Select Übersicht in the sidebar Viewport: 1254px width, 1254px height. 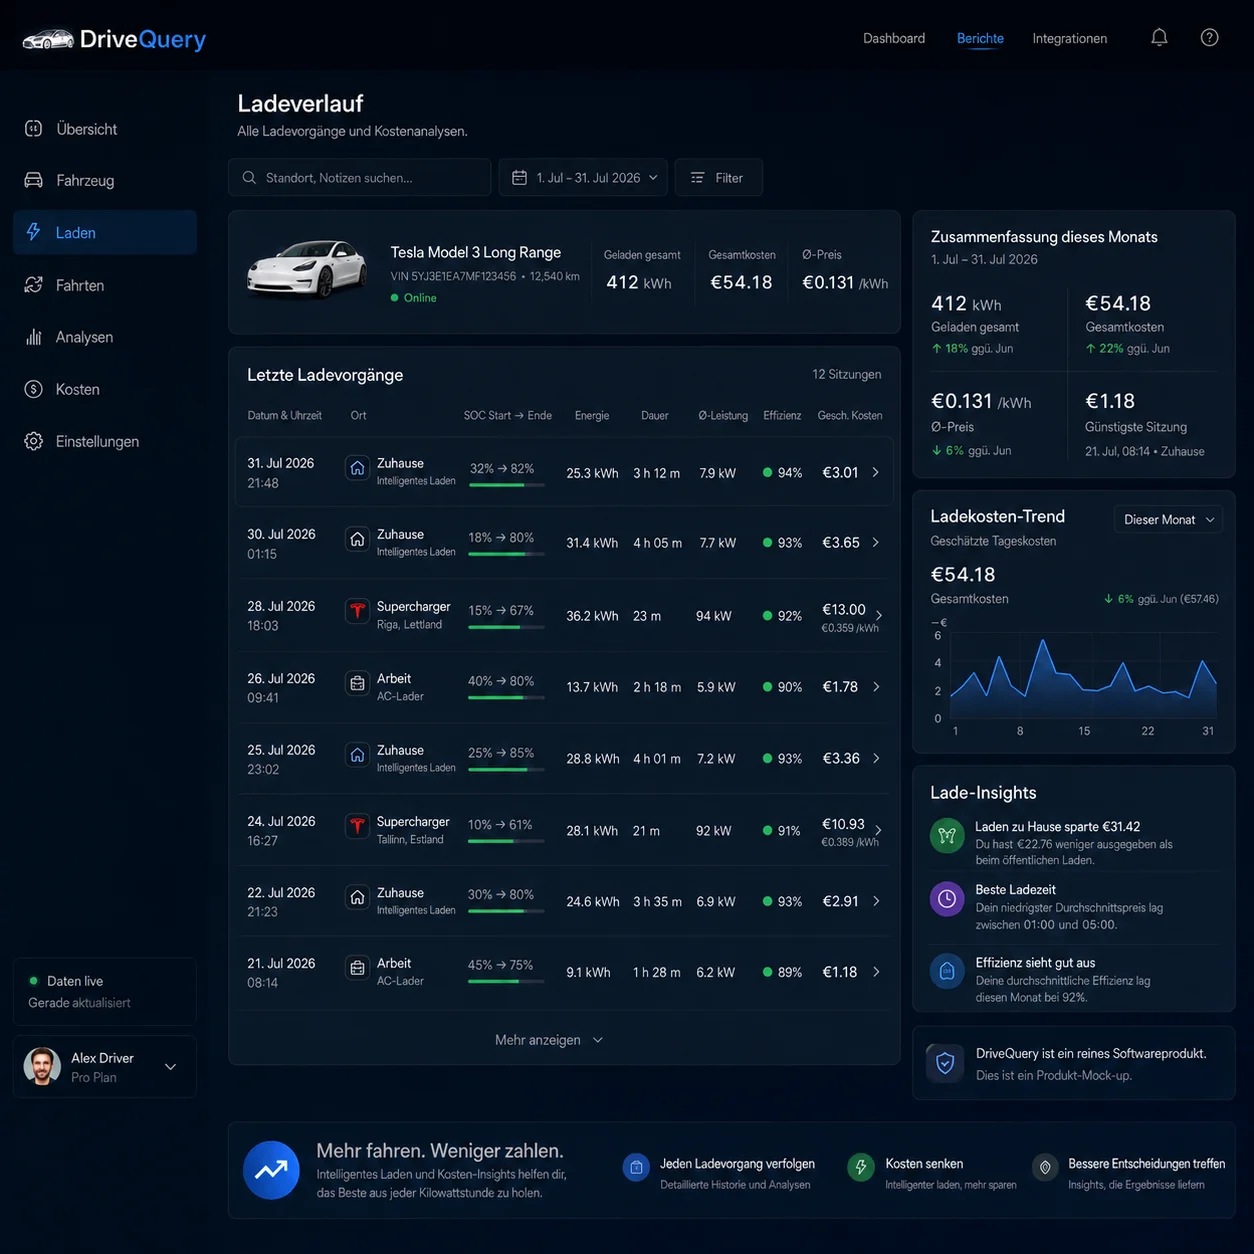105,129
